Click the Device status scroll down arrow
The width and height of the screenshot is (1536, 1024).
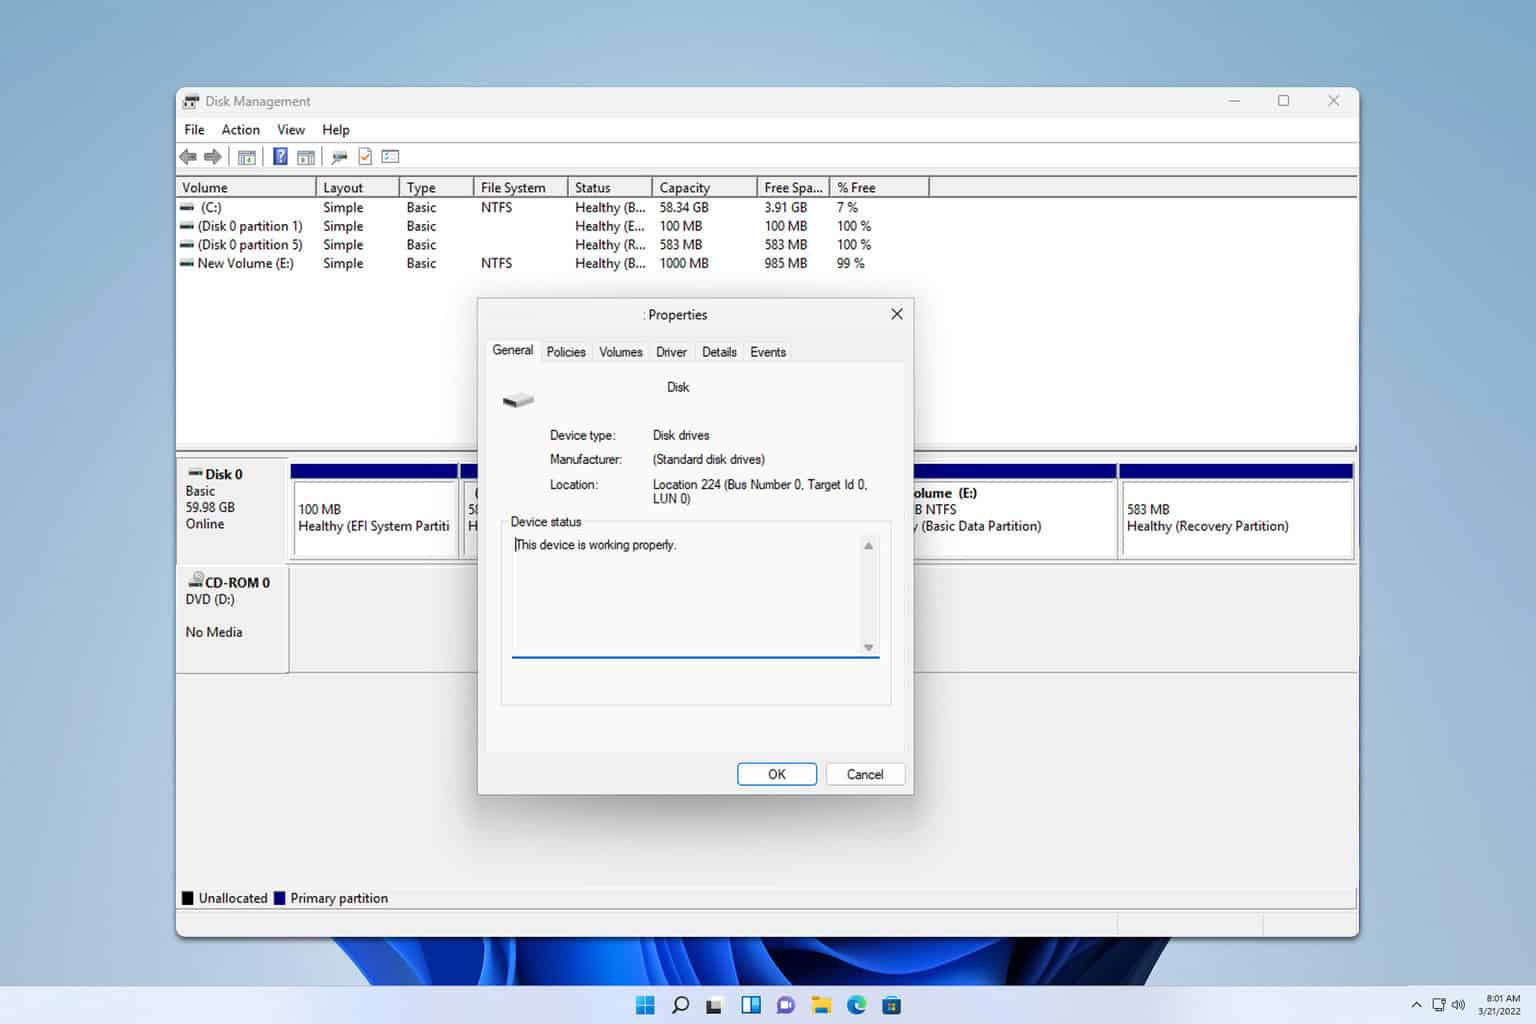click(x=868, y=647)
